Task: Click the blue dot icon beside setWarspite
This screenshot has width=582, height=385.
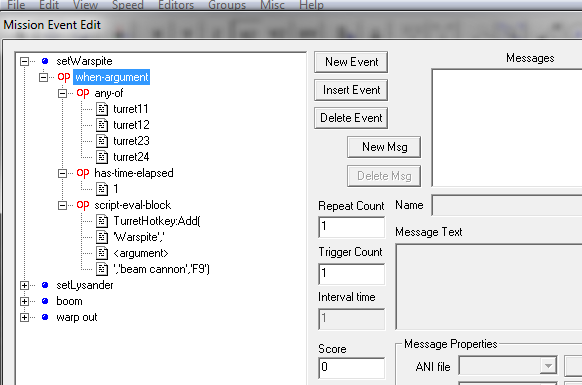Action: tap(45, 61)
